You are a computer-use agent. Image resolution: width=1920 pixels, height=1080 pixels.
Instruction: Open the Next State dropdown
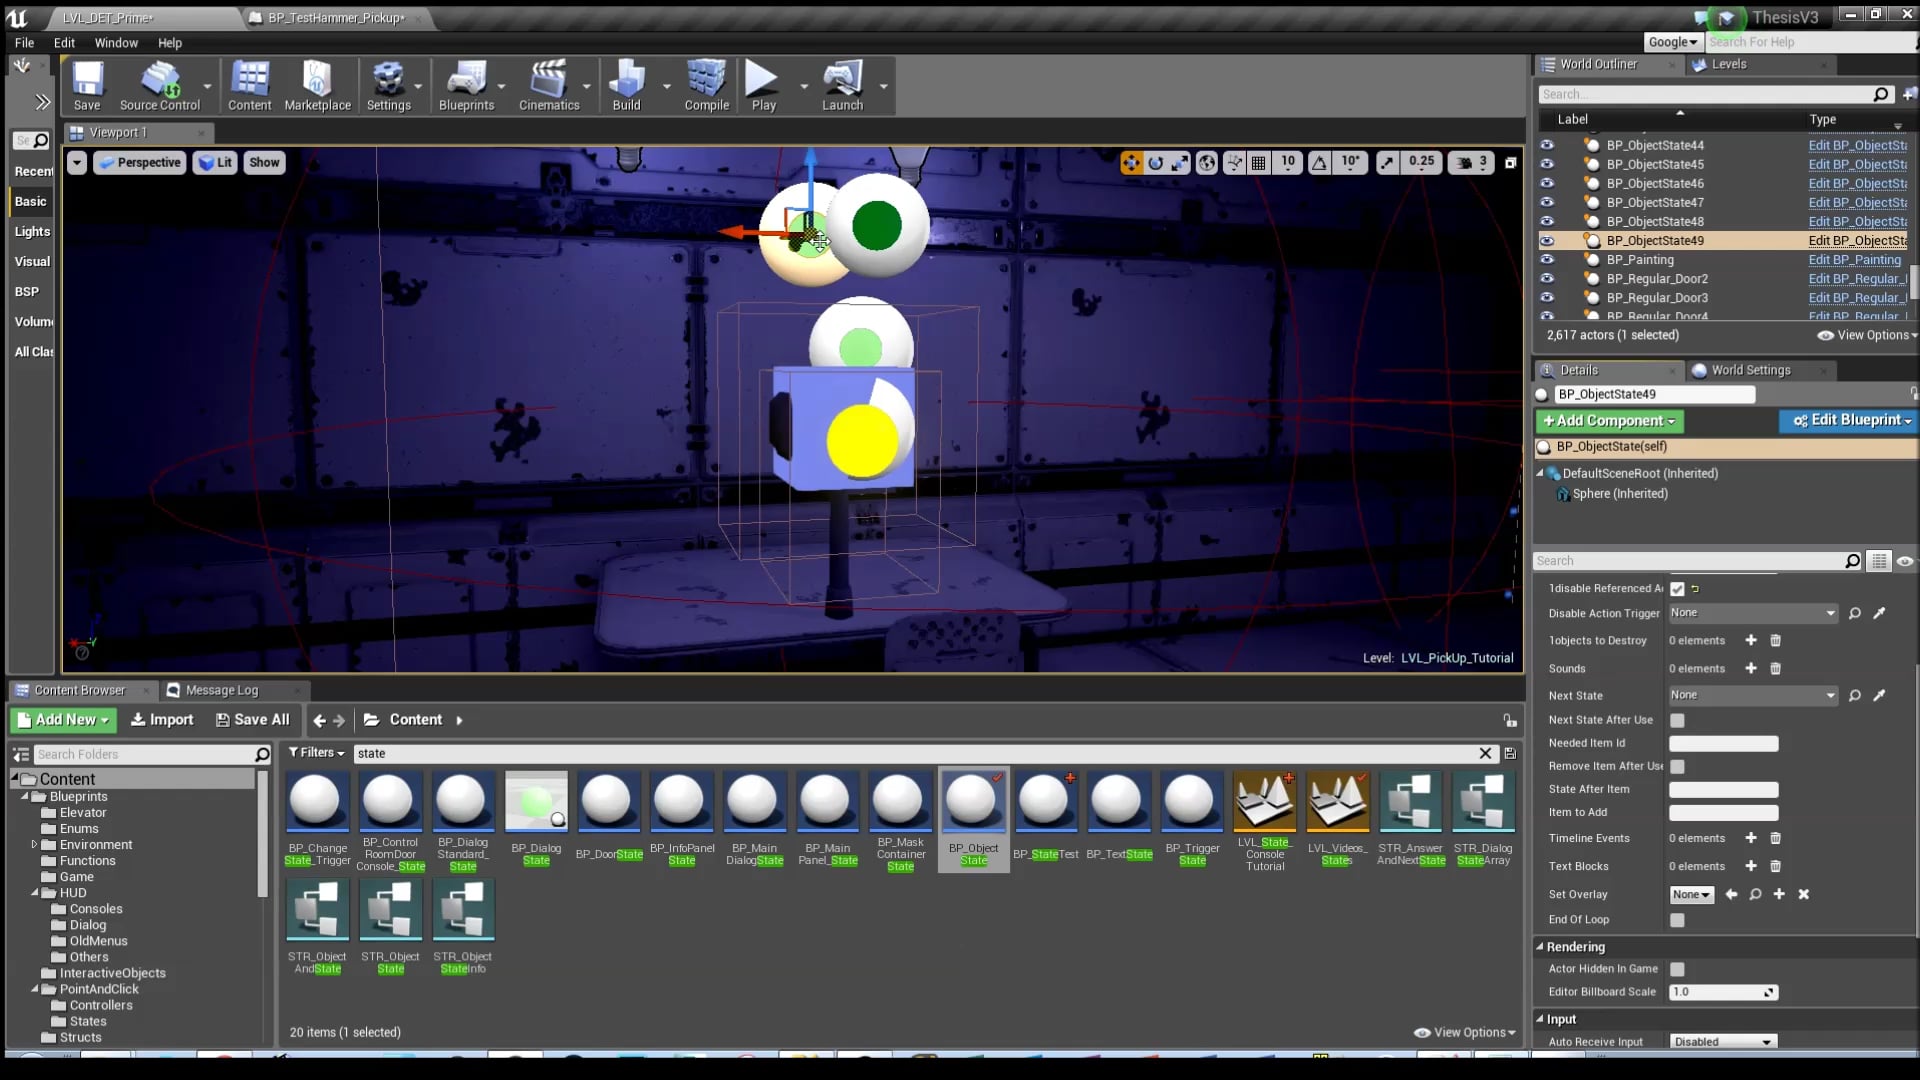click(1752, 695)
